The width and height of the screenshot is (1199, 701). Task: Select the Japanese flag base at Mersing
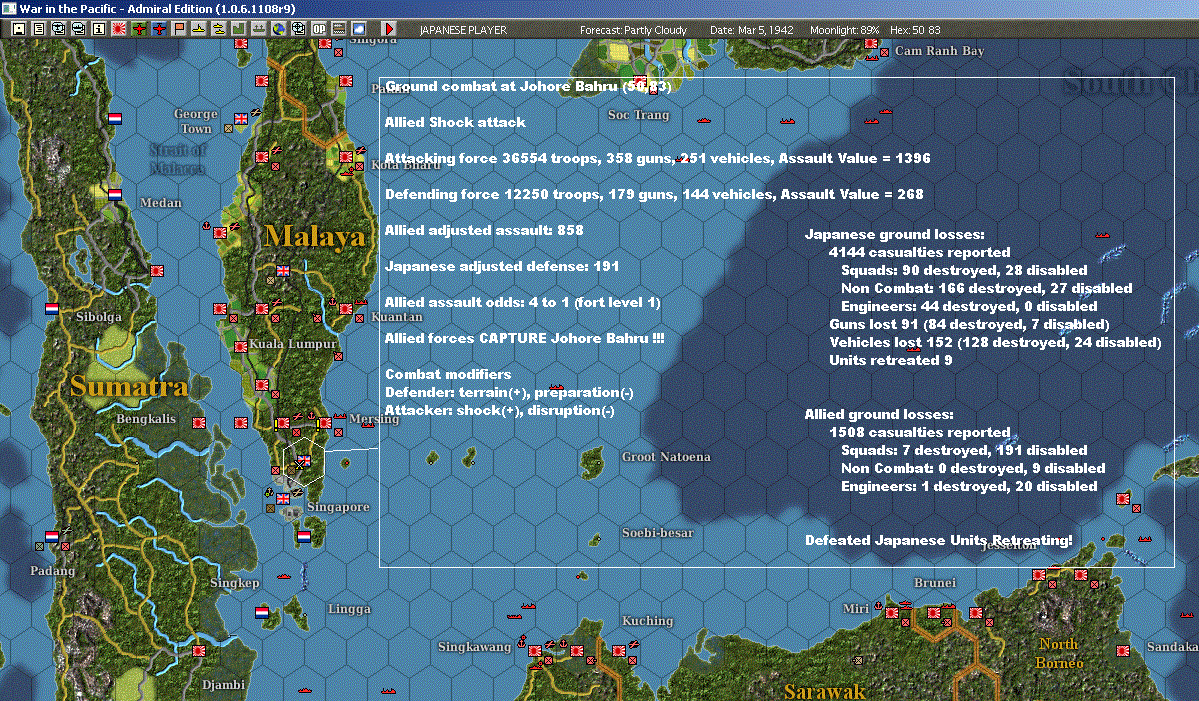click(325, 422)
